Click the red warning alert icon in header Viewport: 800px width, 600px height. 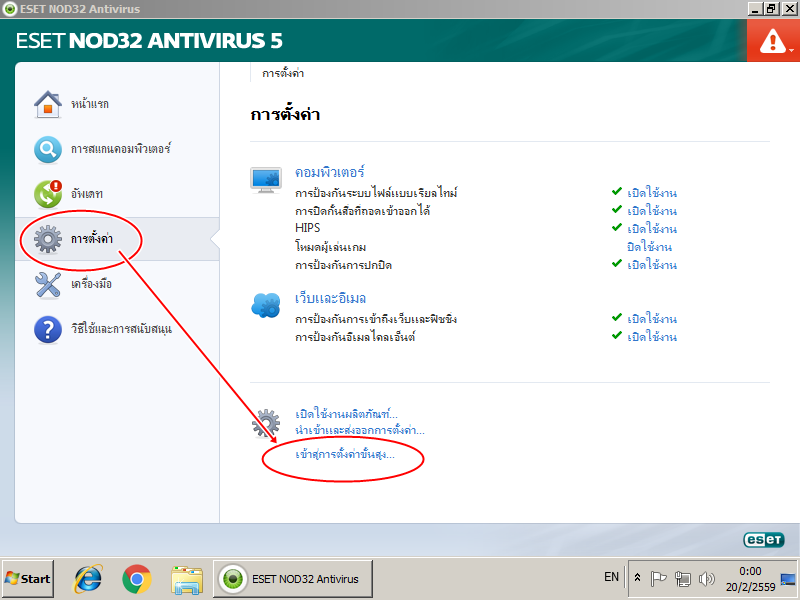772,41
